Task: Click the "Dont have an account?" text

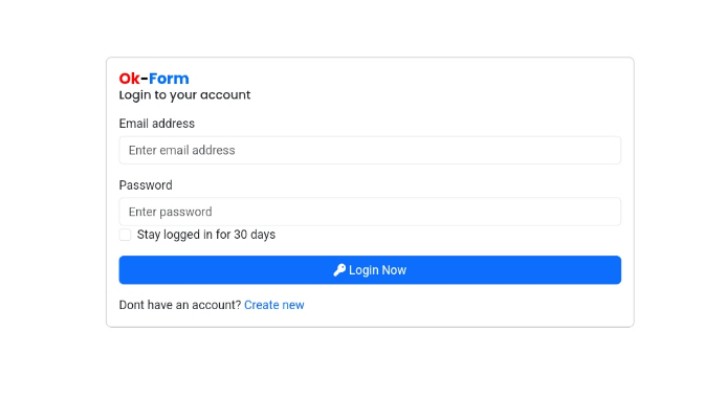Action: click(180, 305)
